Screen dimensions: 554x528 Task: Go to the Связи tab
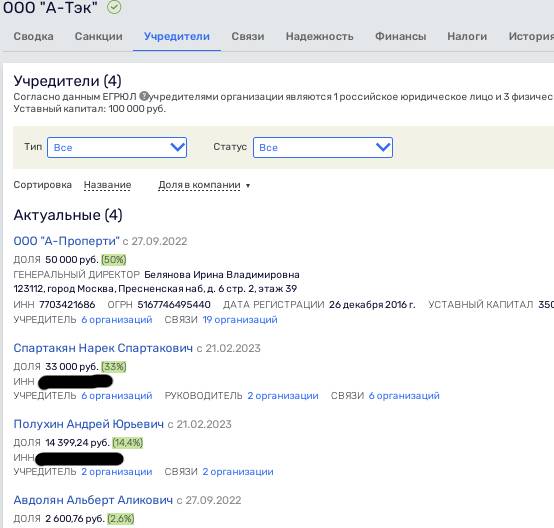[x=248, y=36]
